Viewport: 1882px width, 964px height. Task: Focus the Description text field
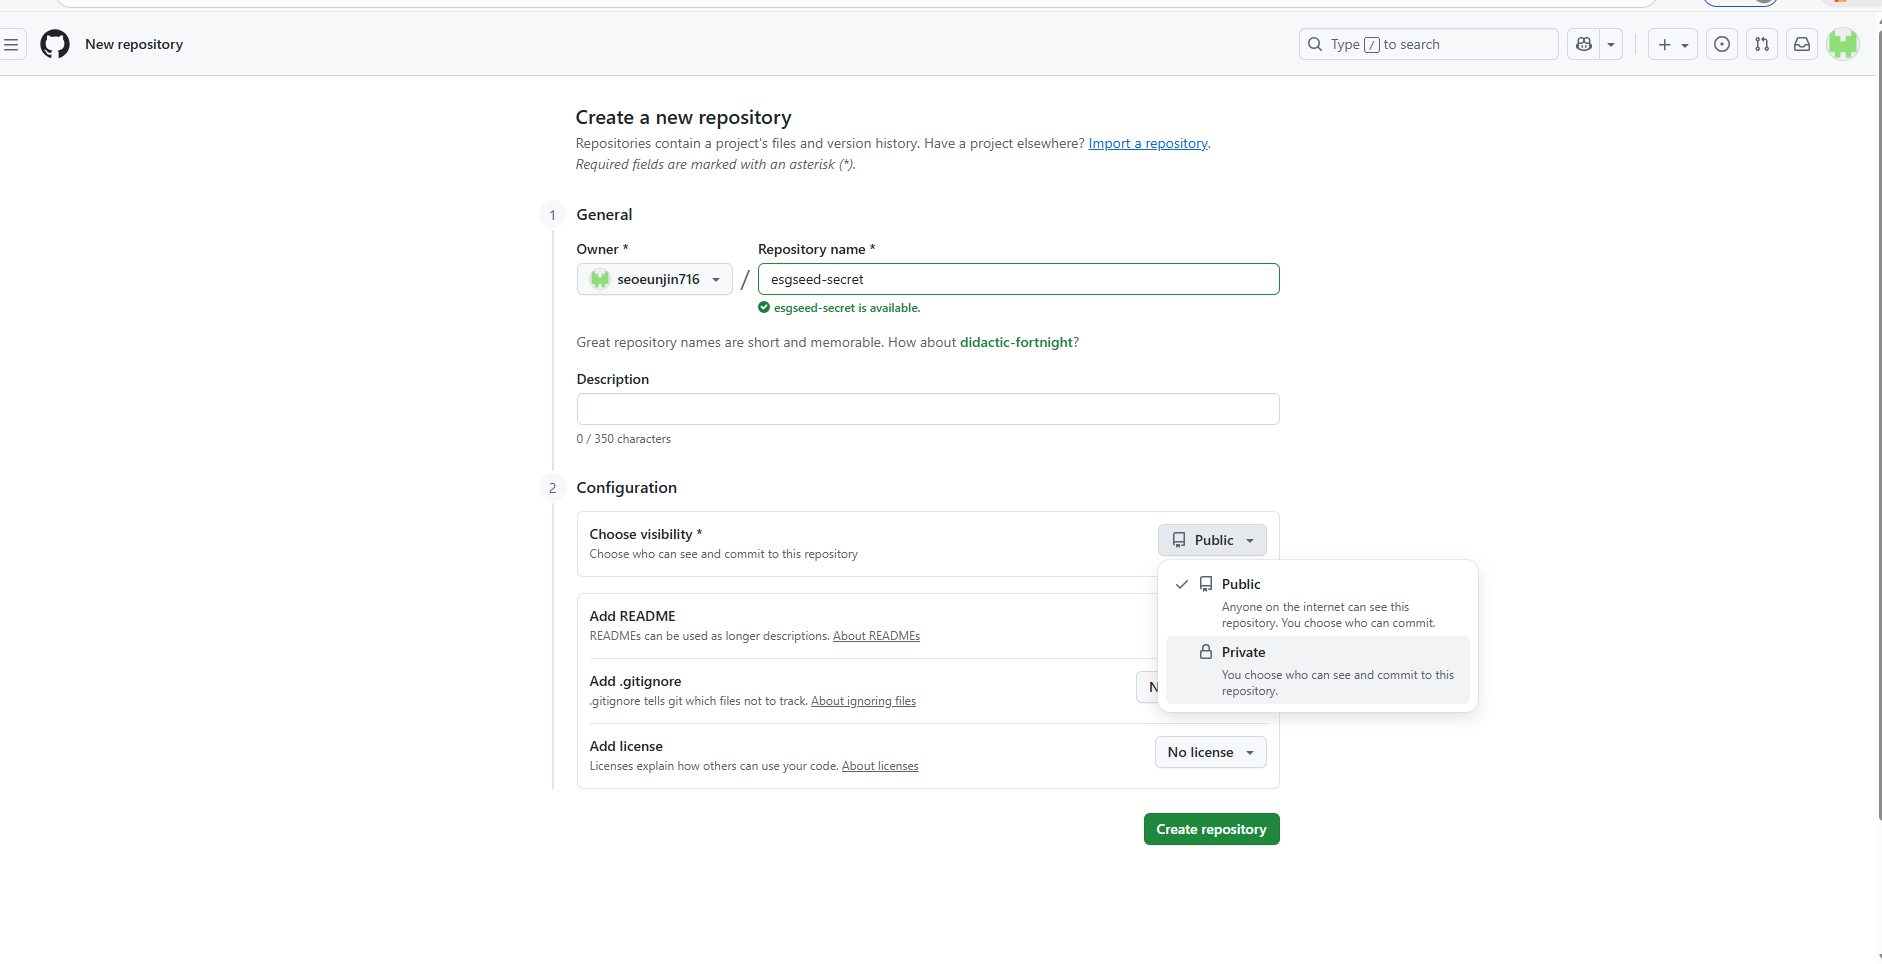[x=928, y=409]
